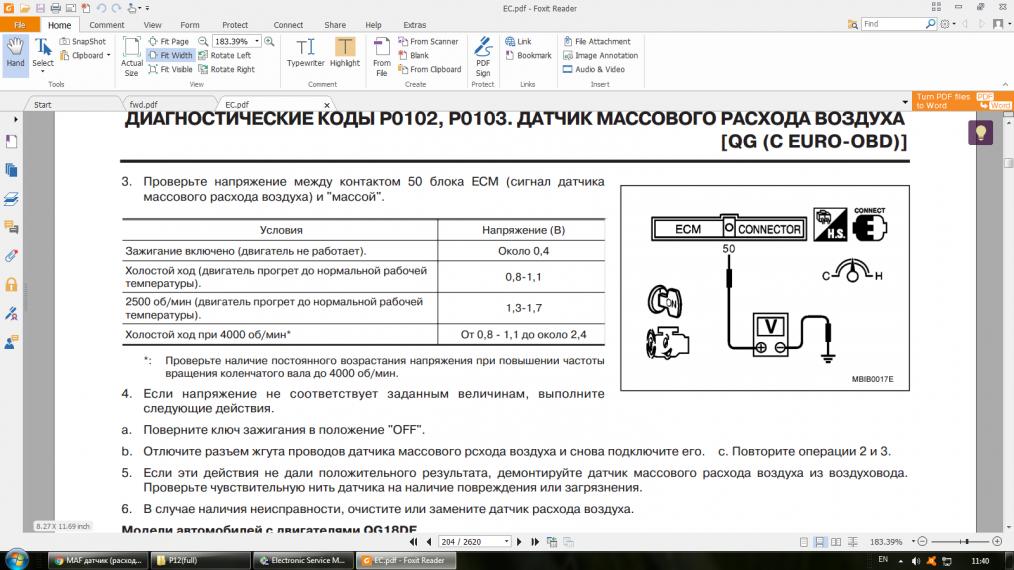Rotate the page left
Image resolution: width=1014 pixels, height=570 pixels.
click(x=225, y=56)
